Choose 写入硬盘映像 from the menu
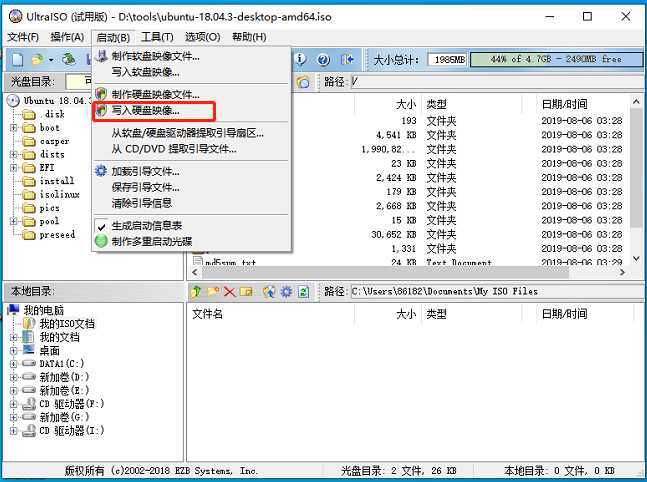 point(192,111)
